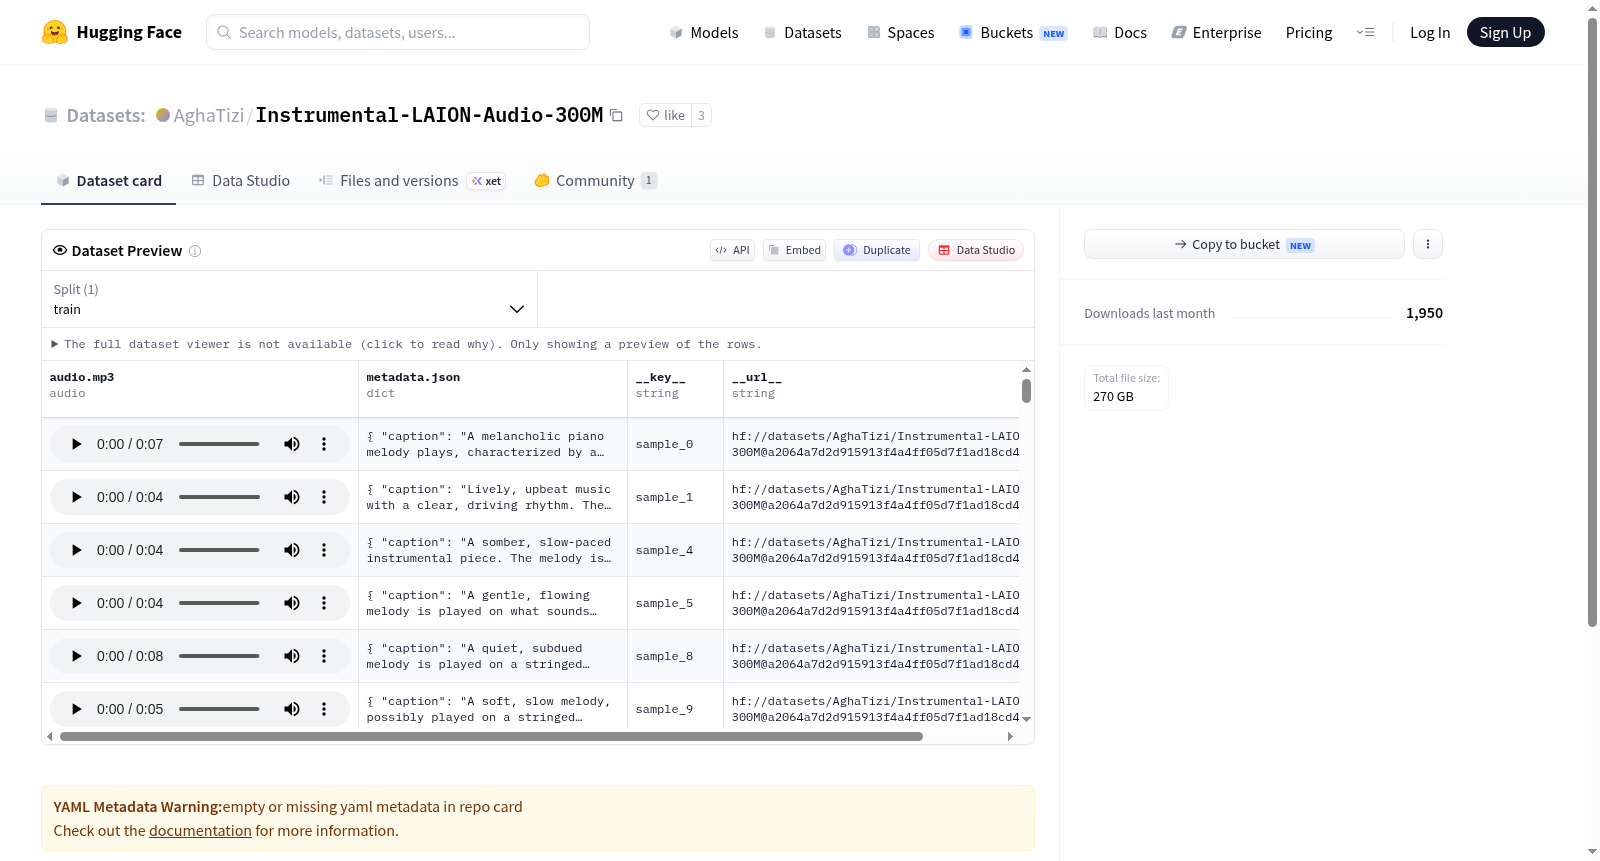Go to Datasets in the top navigation
This screenshot has width=1600, height=861.
click(803, 32)
